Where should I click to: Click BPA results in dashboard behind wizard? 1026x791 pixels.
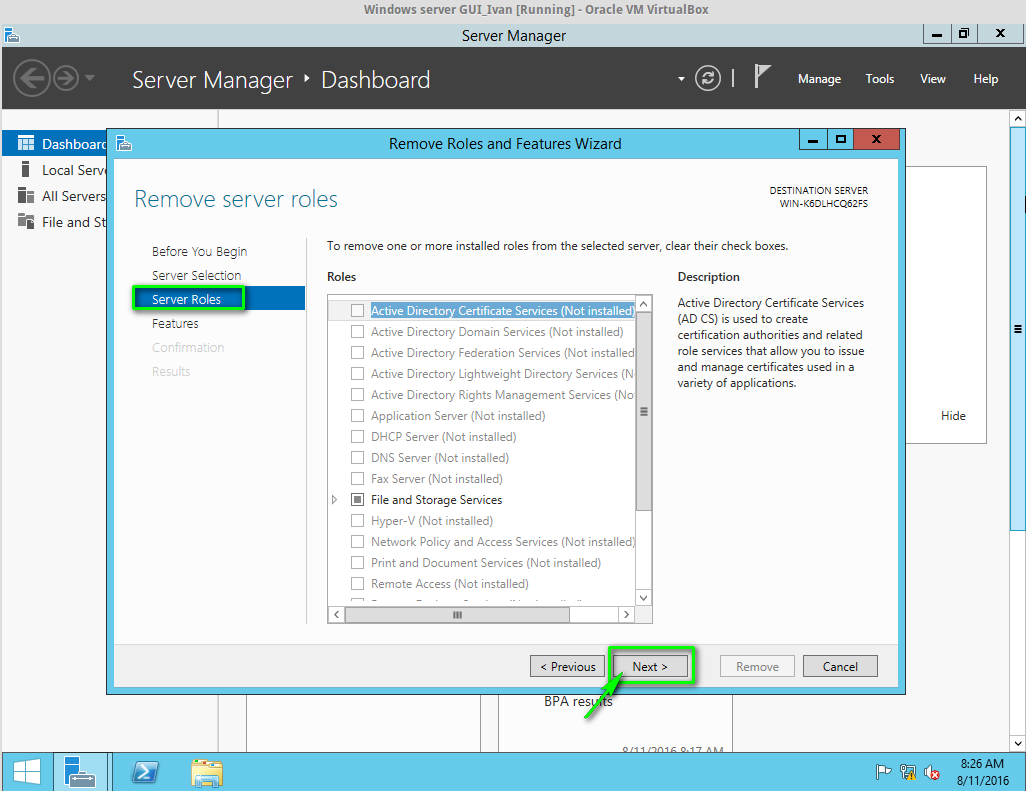578,701
